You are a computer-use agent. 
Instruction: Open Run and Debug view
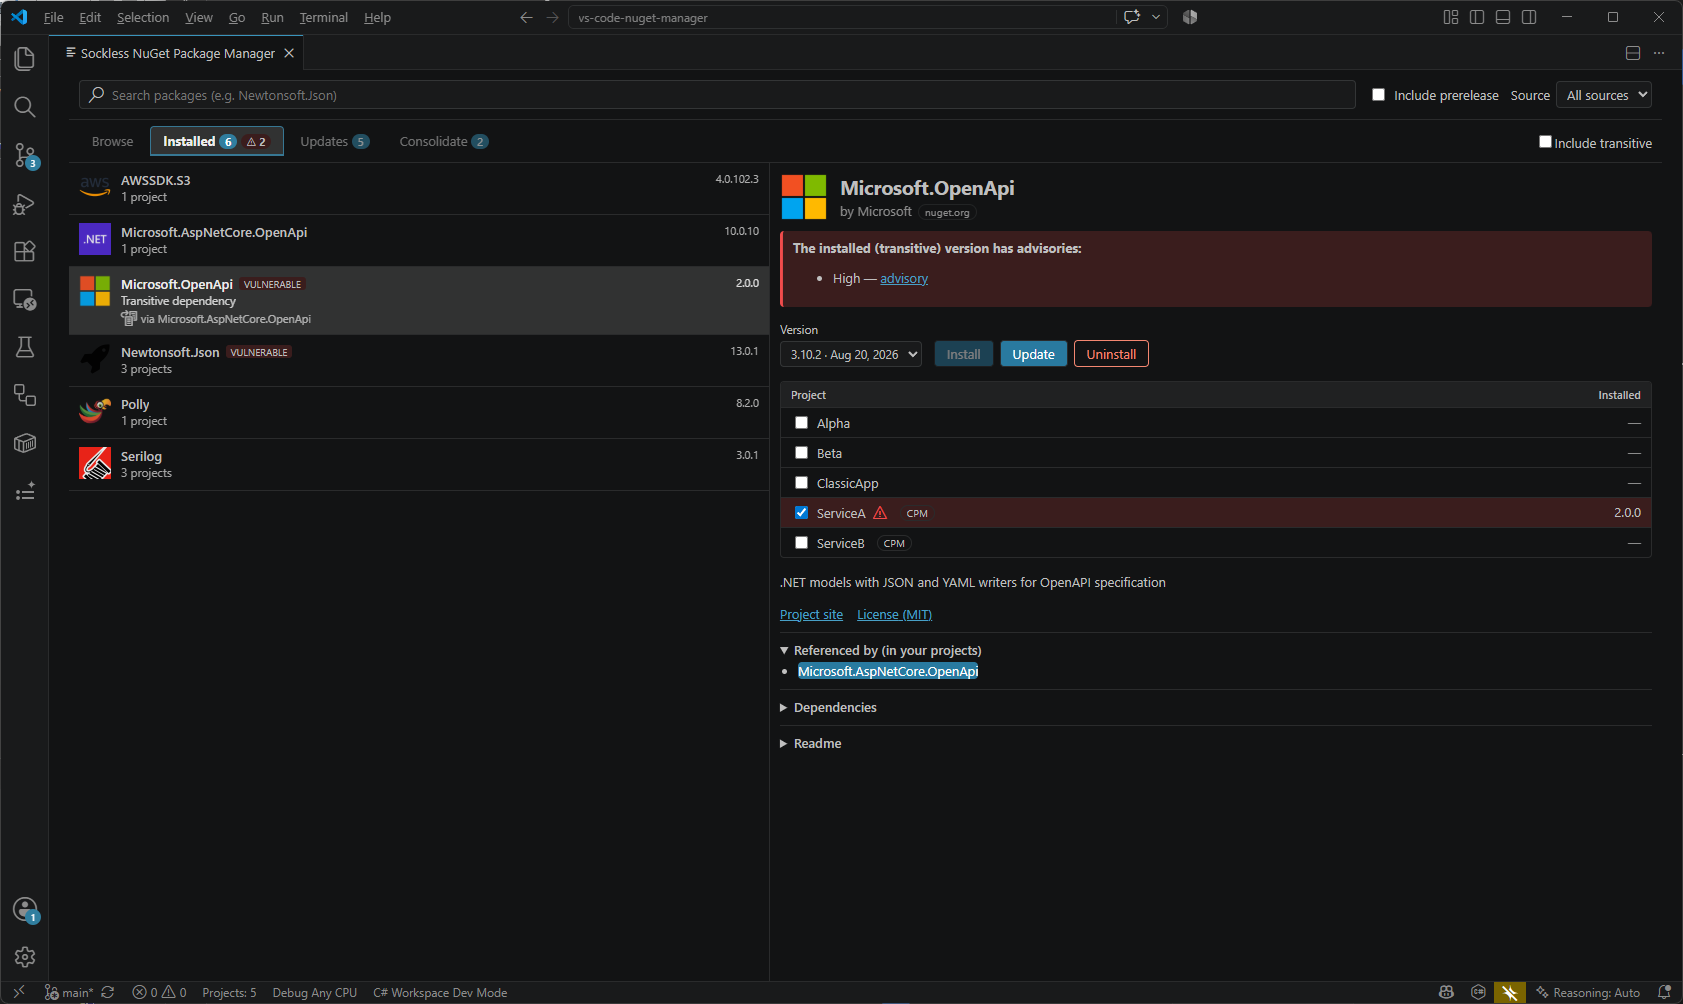point(25,204)
